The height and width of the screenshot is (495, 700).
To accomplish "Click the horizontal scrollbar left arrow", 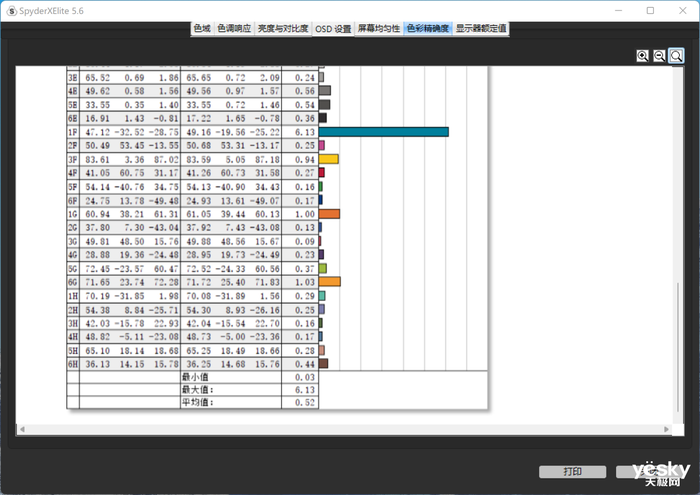I will point(22,429).
